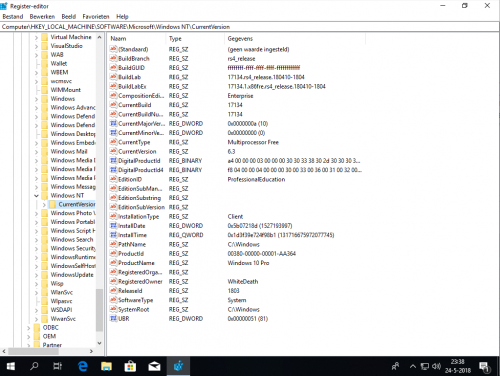Select the WBEM key in tree
This screenshot has width=500, height=376.
[59, 72]
